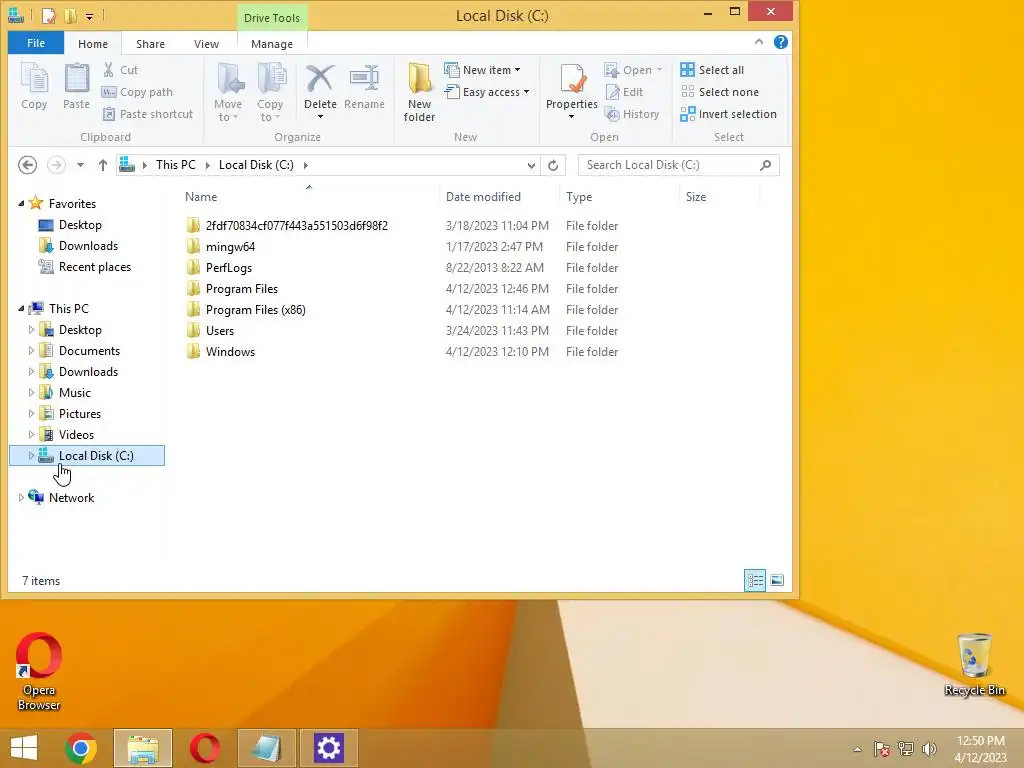Click the Drive Tools contextual tab
The width and height of the screenshot is (1024, 768).
(x=272, y=18)
